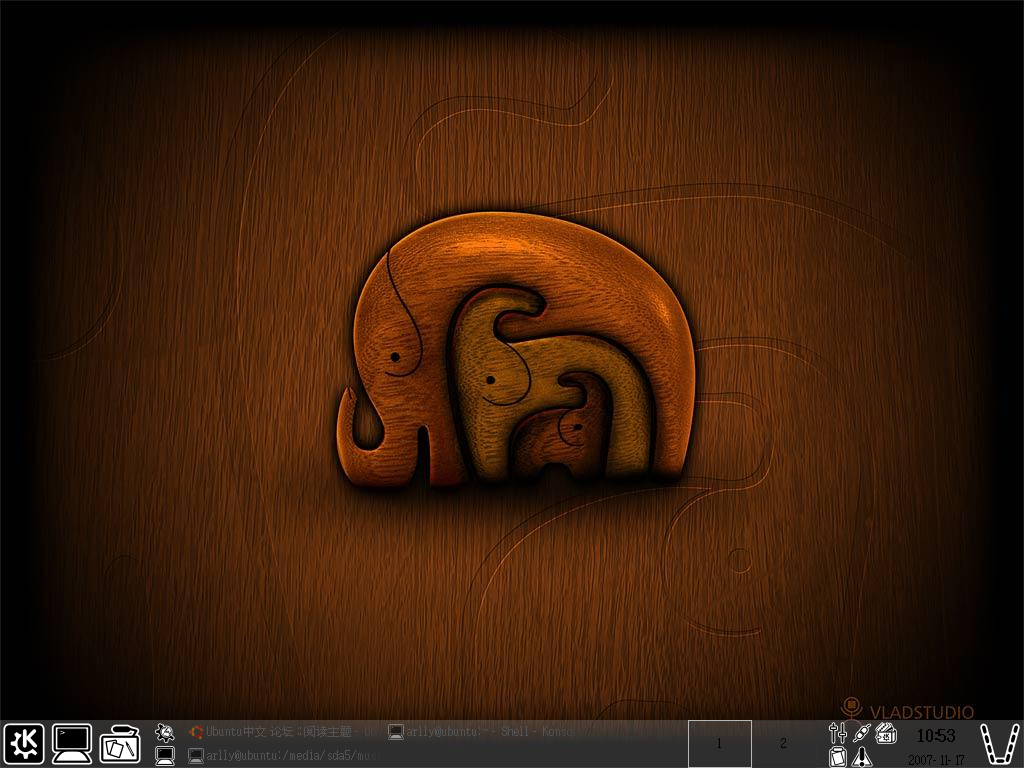Image resolution: width=1024 pixels, height=768 pixels.
Task: Switch to virtual desktop 2 in pager
Action: [x=783, y=744]
